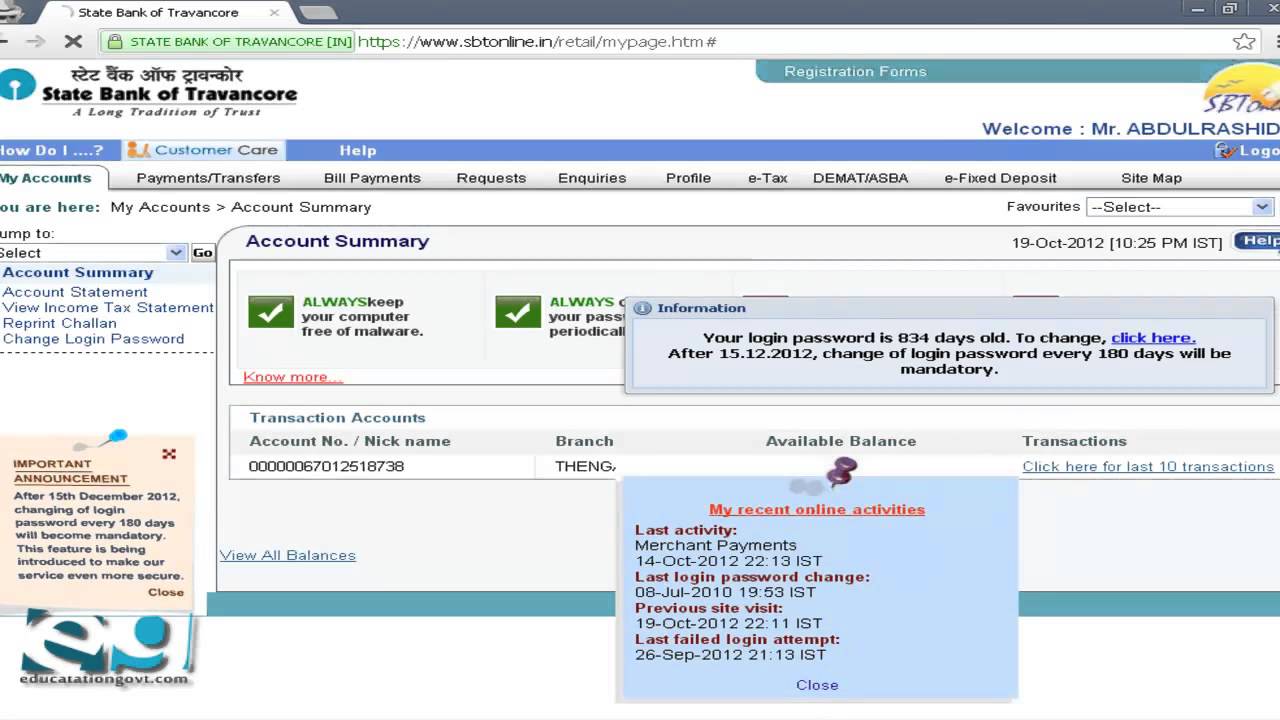
Task: Click '26-Sep-2012 21:13 IST' failed login time
Action: coord(730,655)
